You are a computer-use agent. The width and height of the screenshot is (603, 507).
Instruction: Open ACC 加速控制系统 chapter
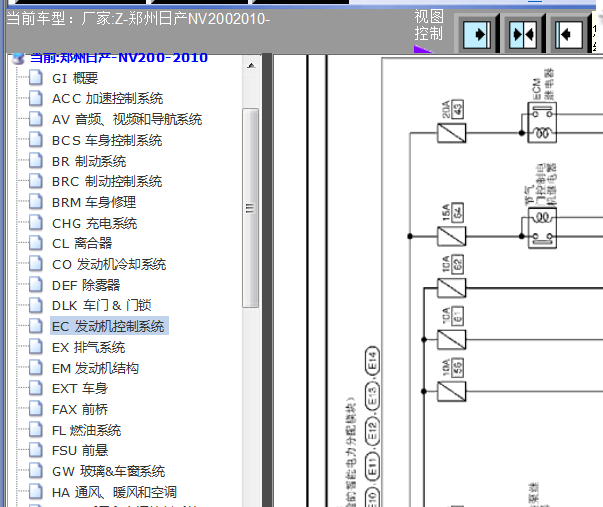pyautogui.click(x=108, y=99)
